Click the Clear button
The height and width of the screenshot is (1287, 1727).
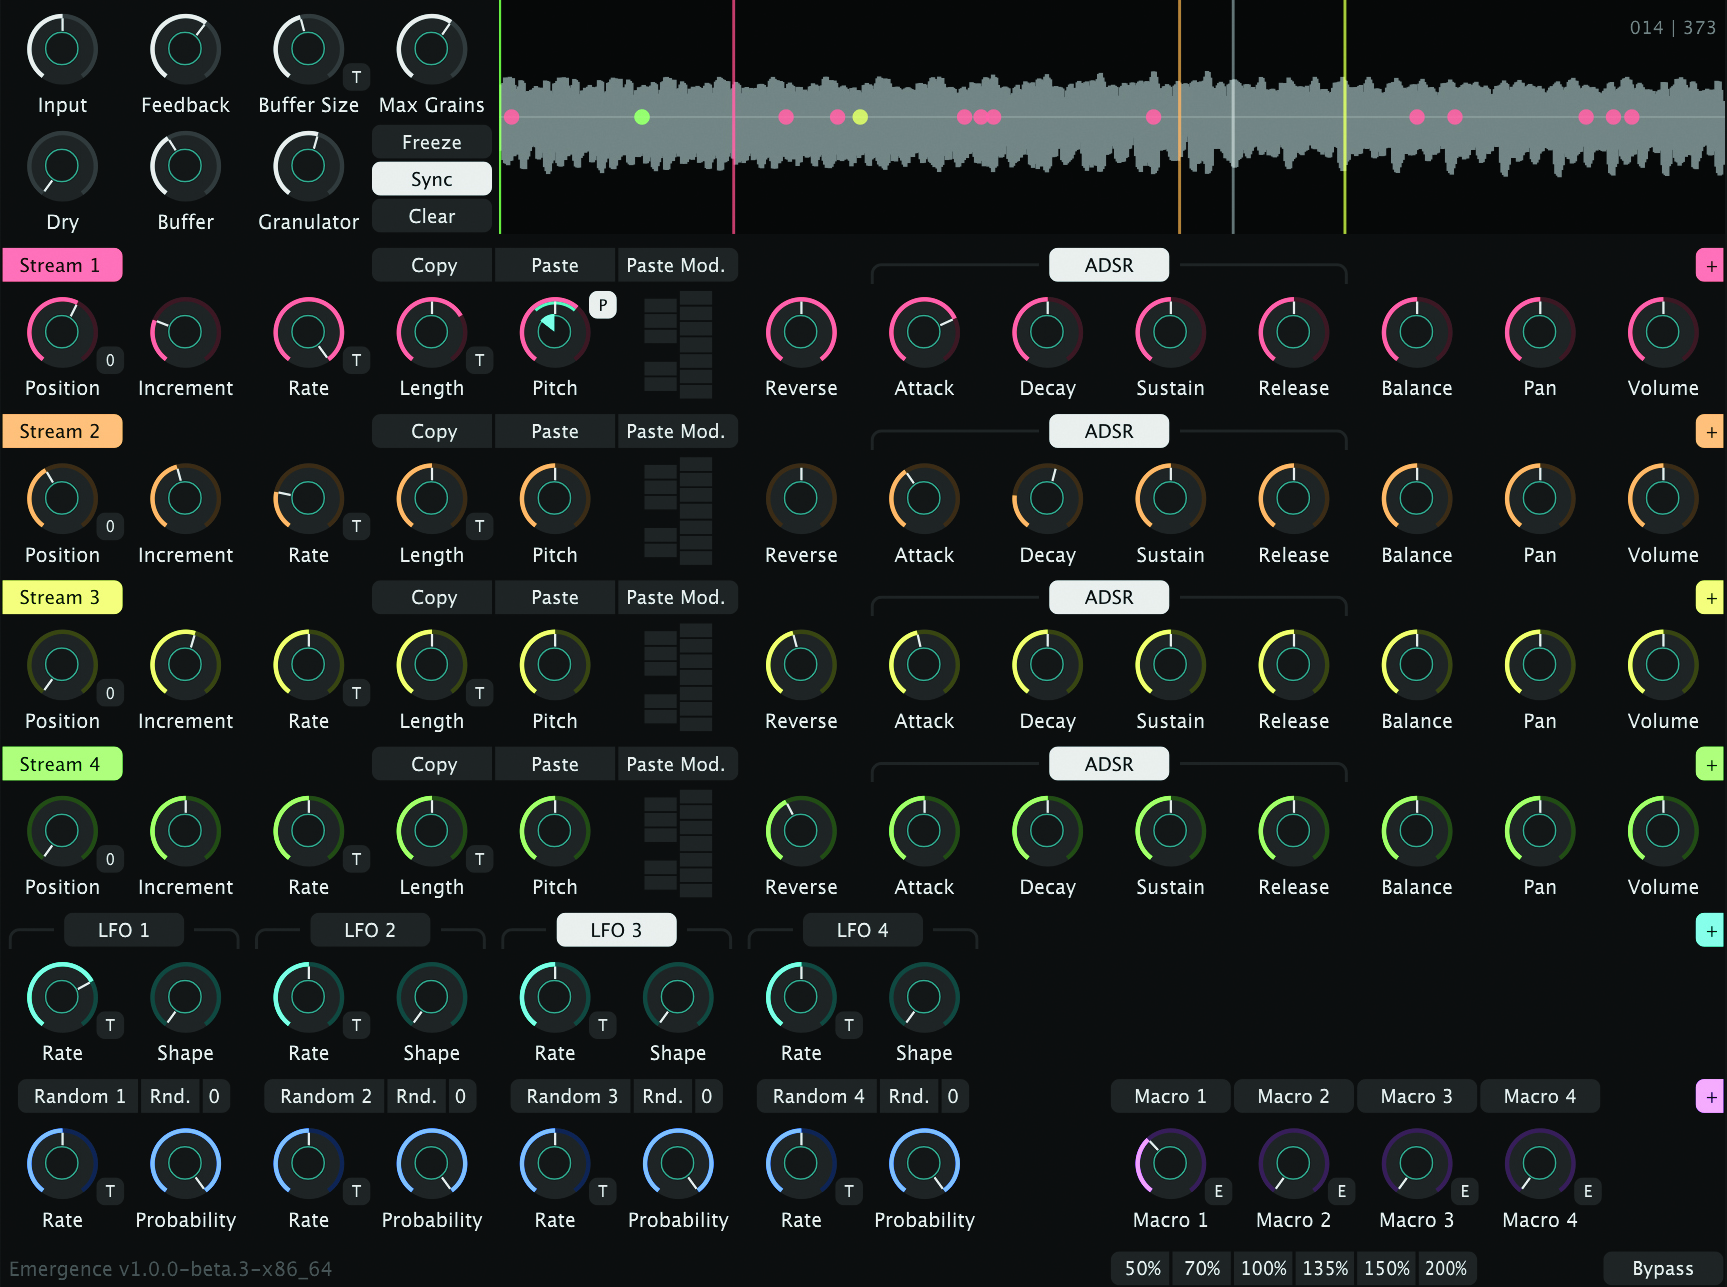432,216
